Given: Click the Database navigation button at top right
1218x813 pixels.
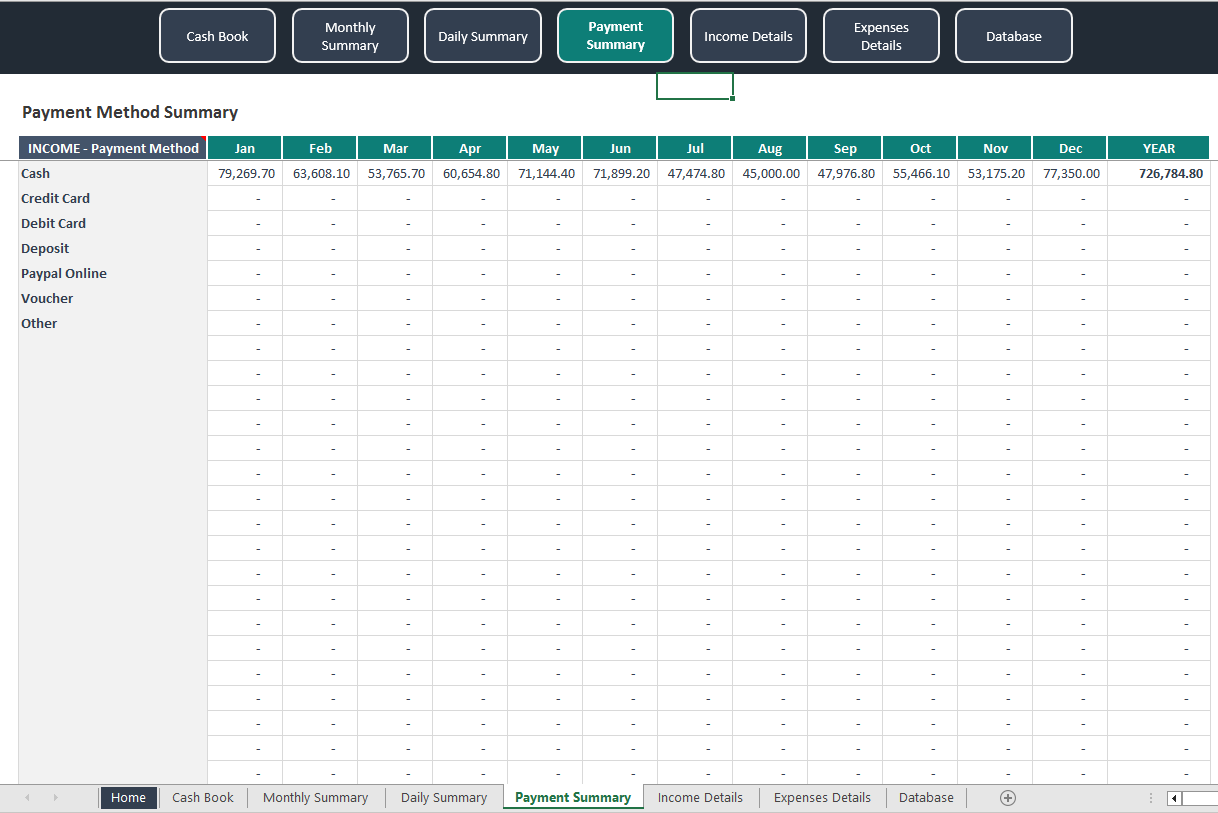Looking at the screenshot, I should coord(1013,35).
